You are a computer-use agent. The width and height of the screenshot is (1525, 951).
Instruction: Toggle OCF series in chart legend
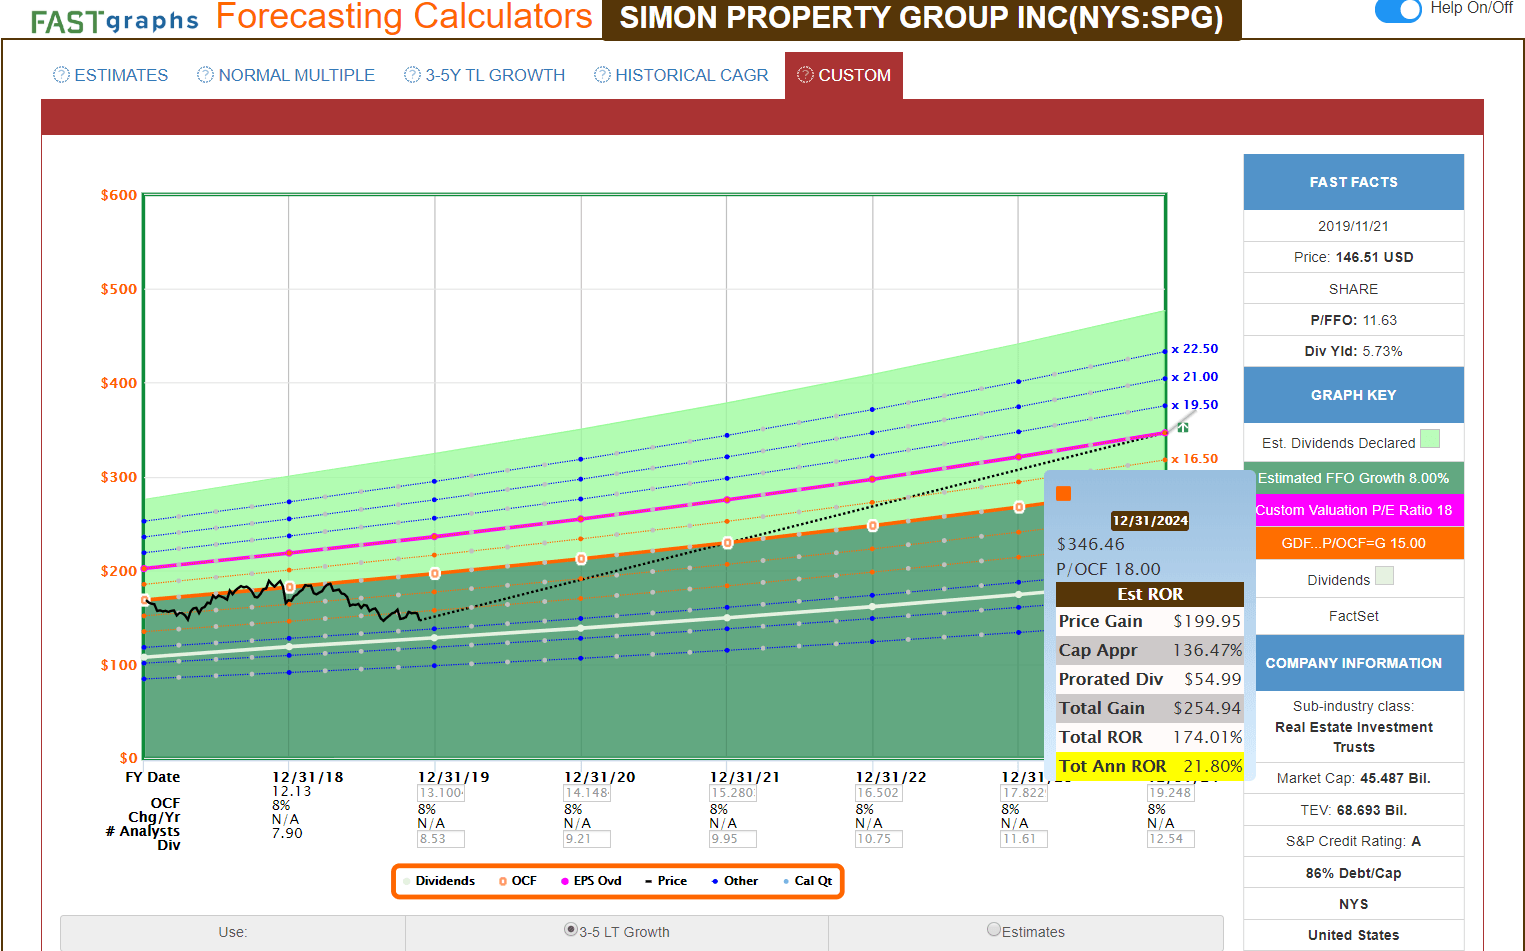[518, 881]
